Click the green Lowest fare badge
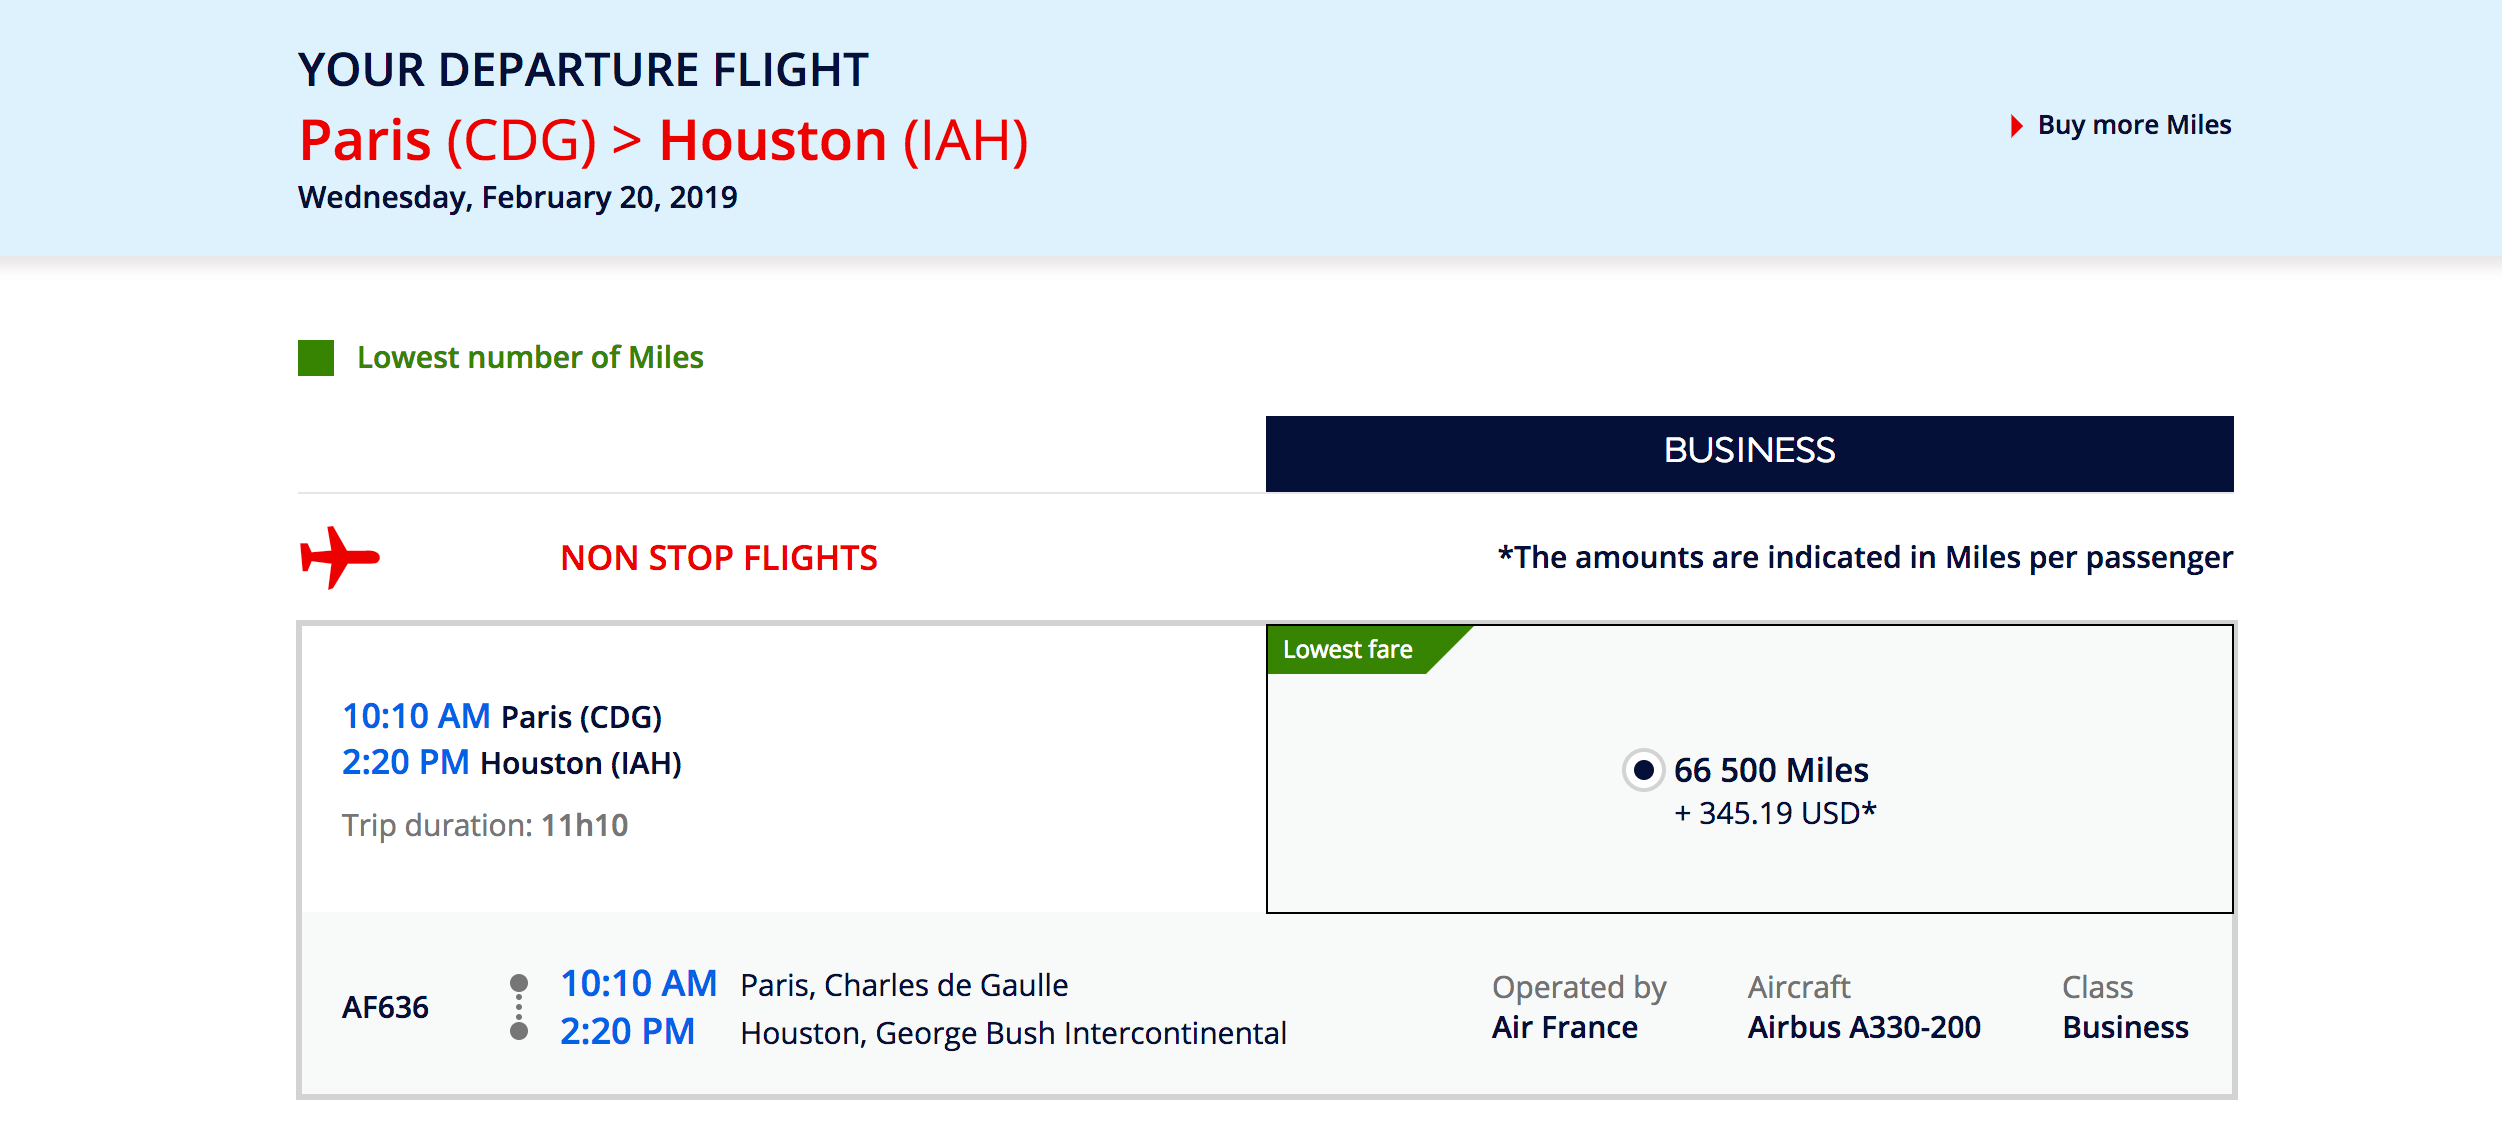The width and height of the screenshot is (2502, 1122). [1347, 650]
